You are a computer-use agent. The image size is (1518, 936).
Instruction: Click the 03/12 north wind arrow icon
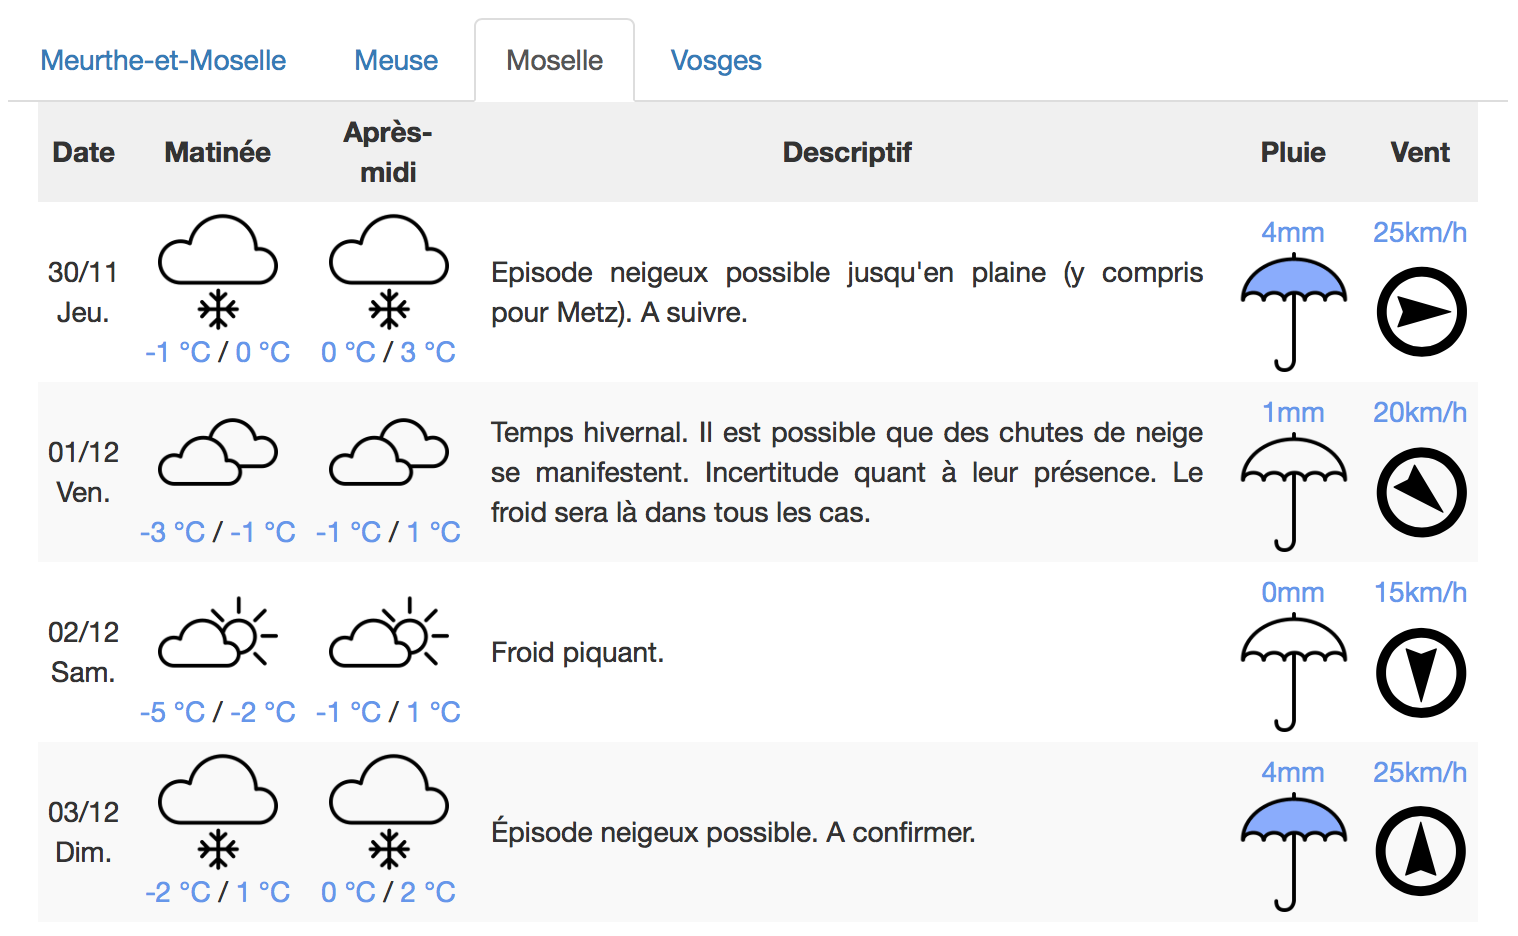[1421, 852]
